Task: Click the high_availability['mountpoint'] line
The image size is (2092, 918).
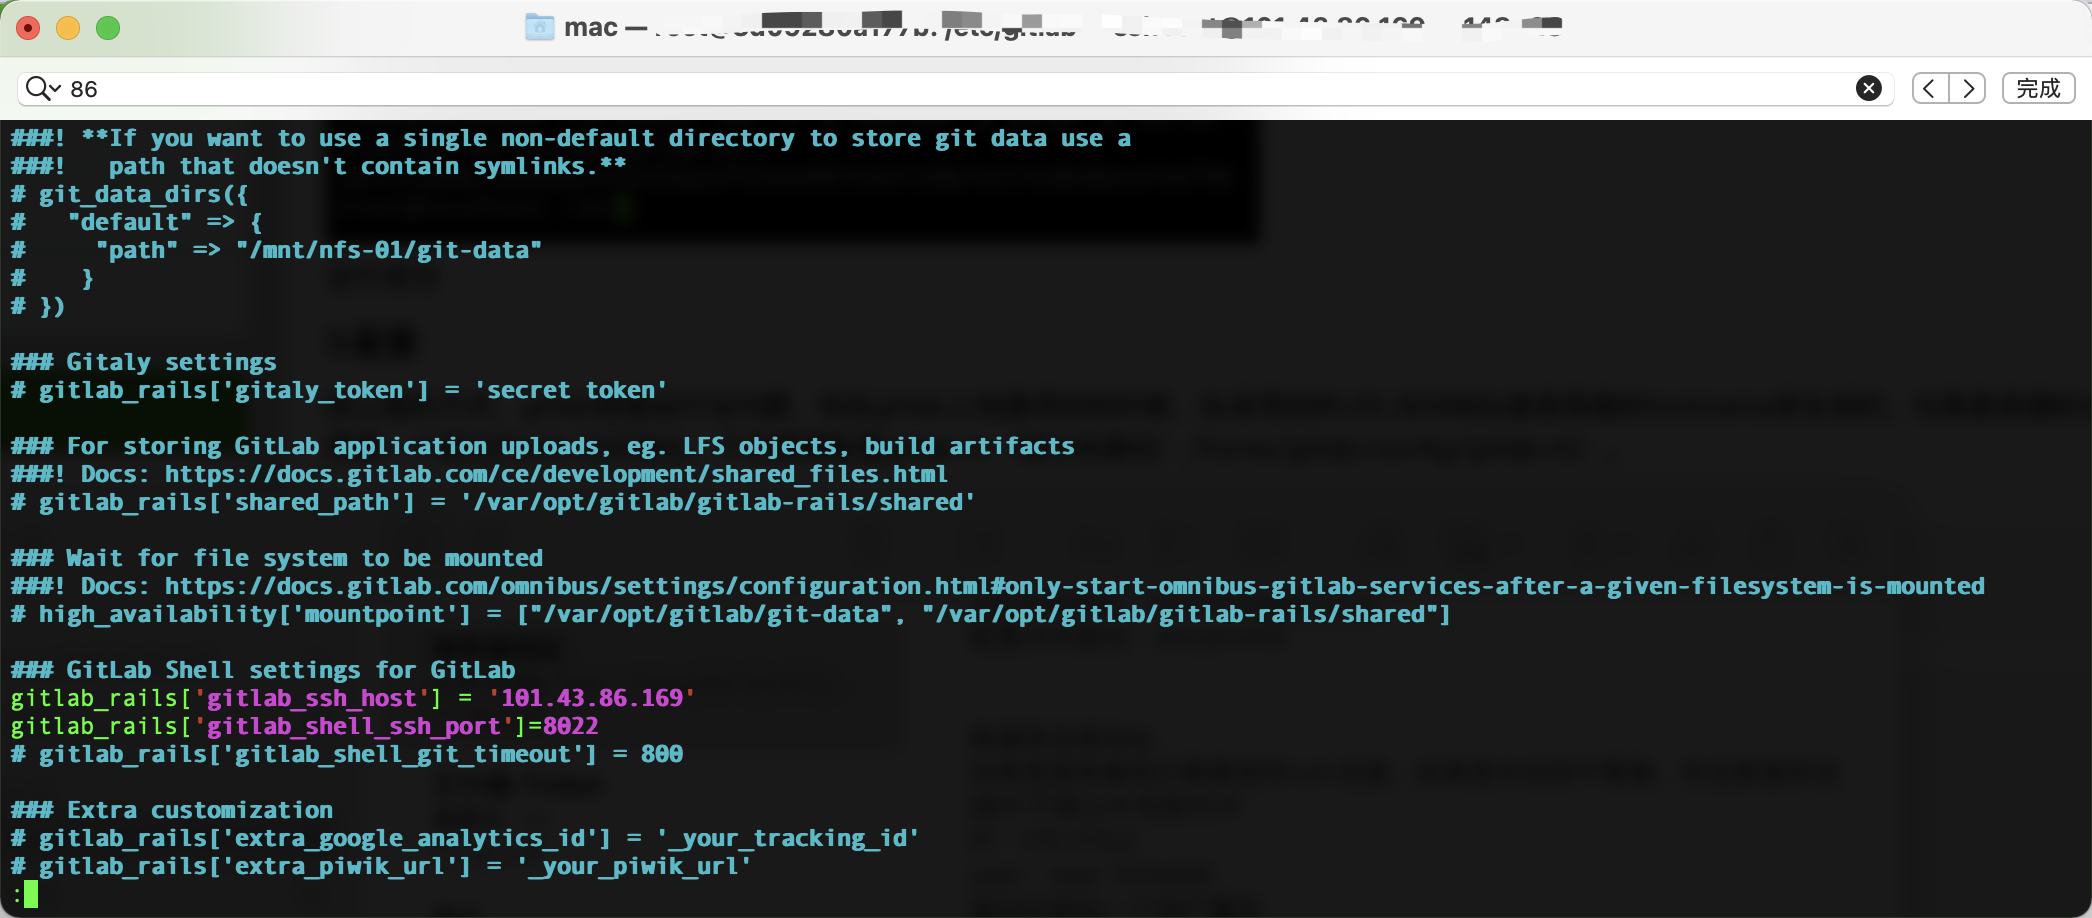Action: pyautogui.click(x=731, y=614)
